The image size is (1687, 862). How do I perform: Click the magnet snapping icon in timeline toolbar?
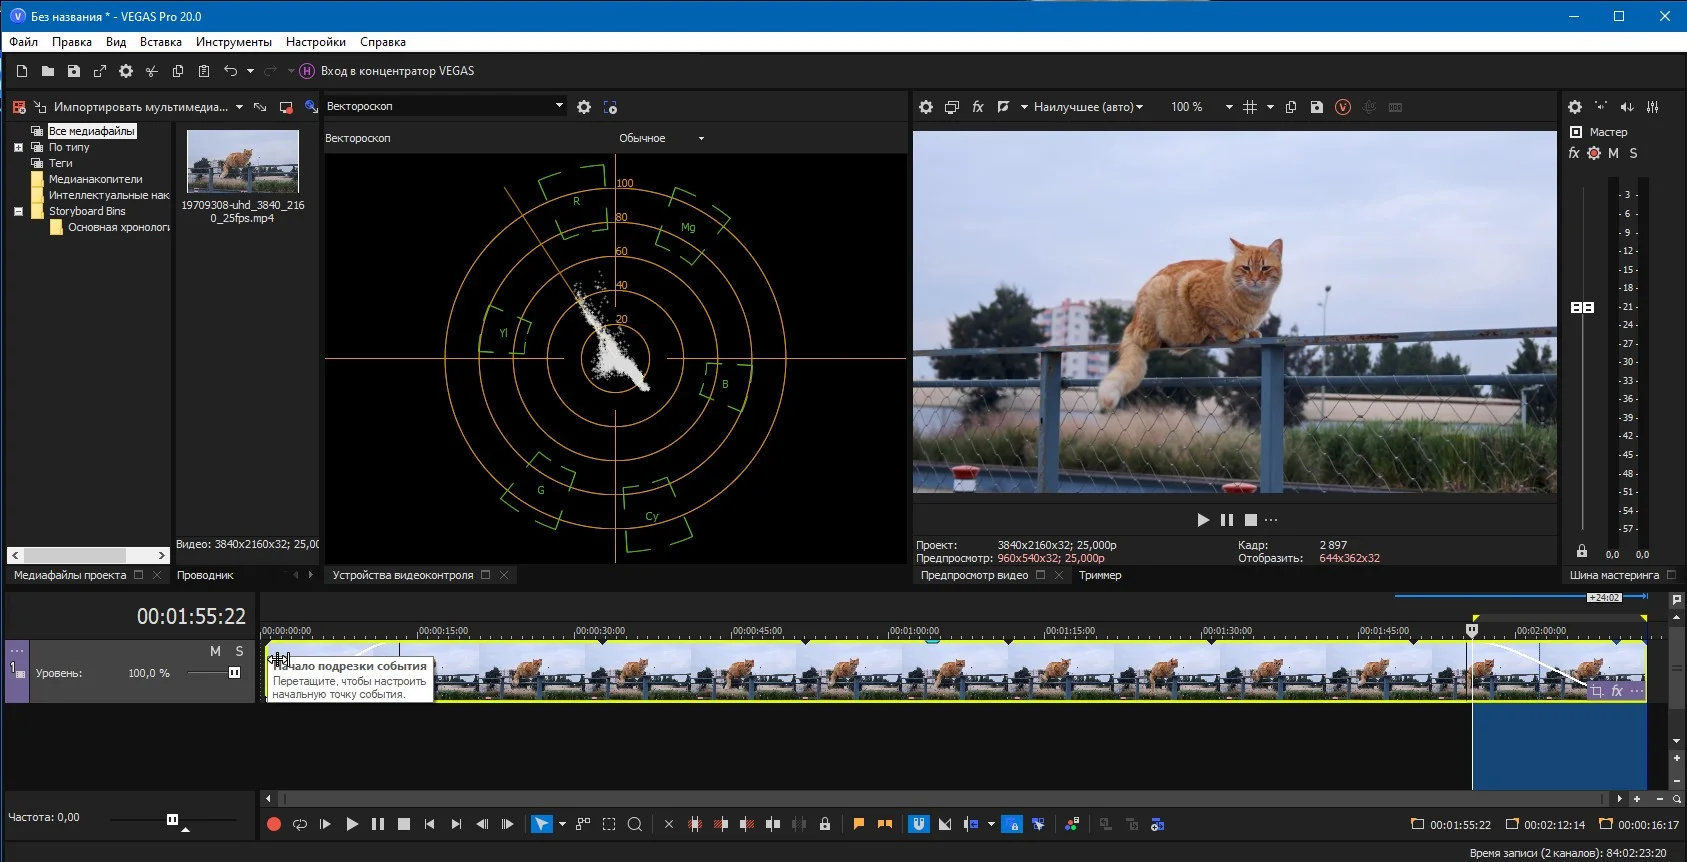918,825
